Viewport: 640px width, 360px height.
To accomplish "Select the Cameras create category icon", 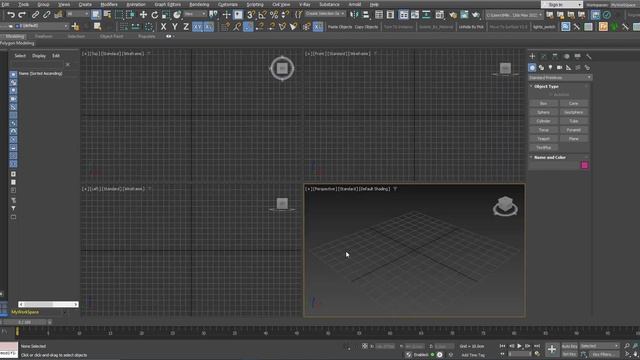I will [559, 68].
